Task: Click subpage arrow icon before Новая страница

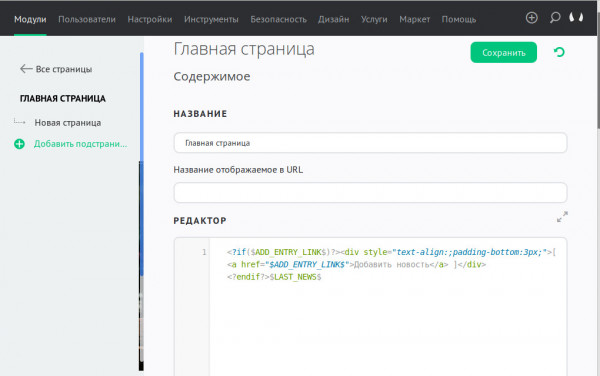Action: click(x=20, y=122)
